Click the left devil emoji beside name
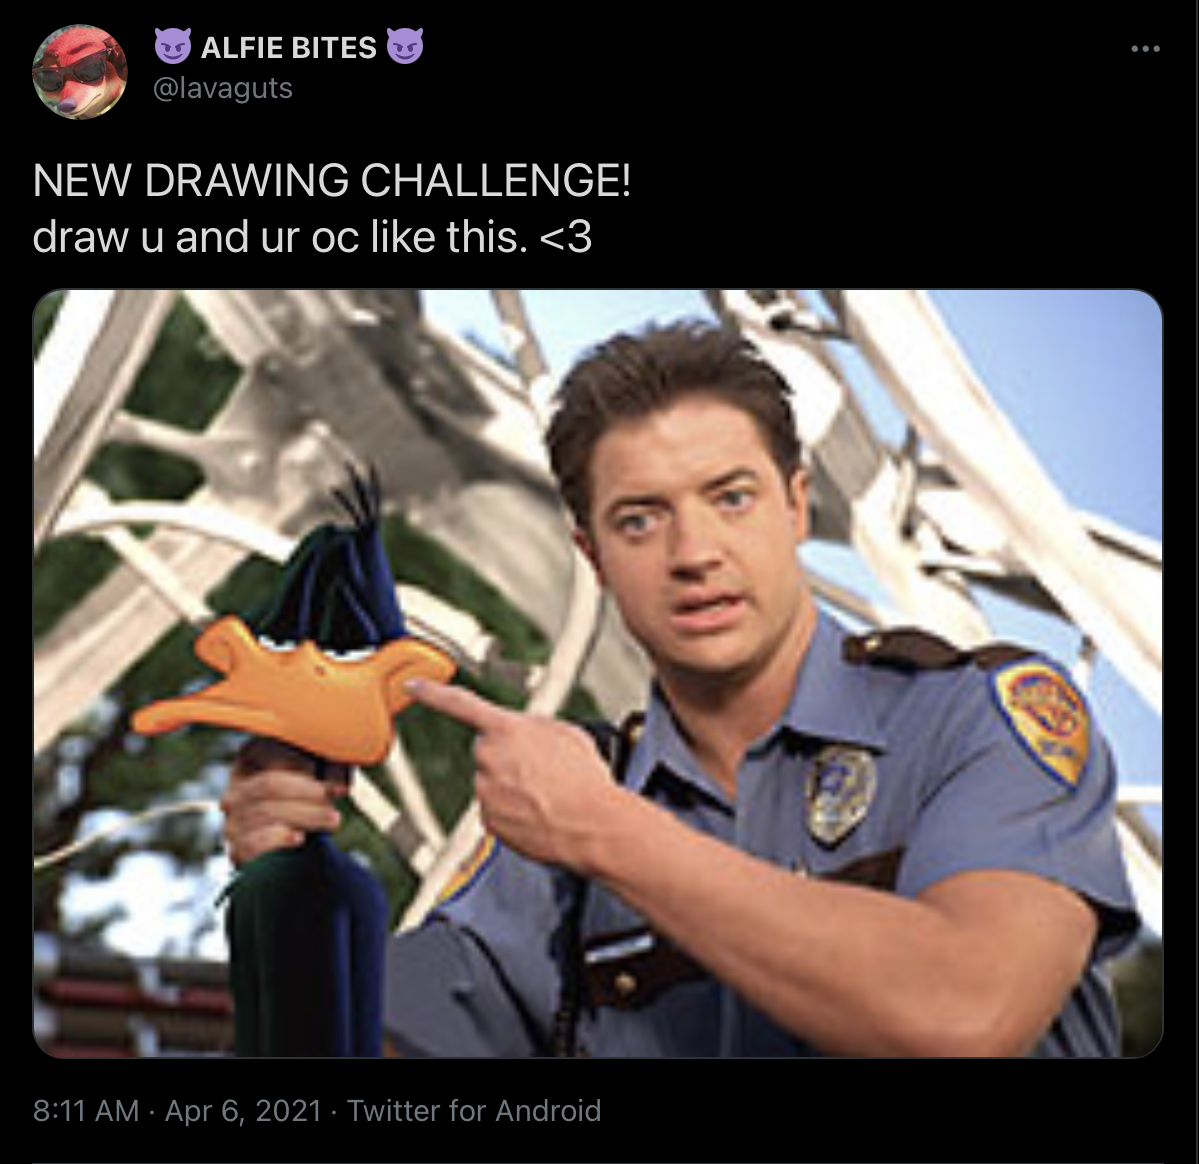The image size is (1199, 1164). 173,47
